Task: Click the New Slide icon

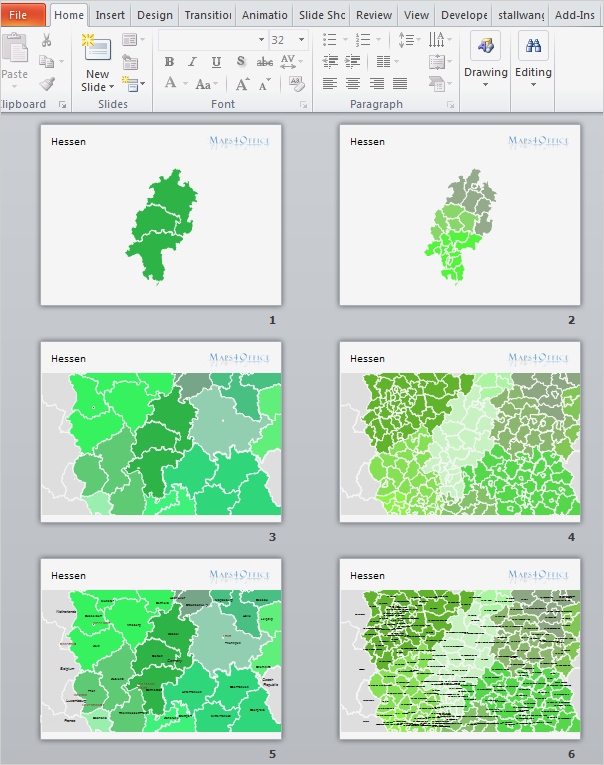Action: (x=98, y=48)
